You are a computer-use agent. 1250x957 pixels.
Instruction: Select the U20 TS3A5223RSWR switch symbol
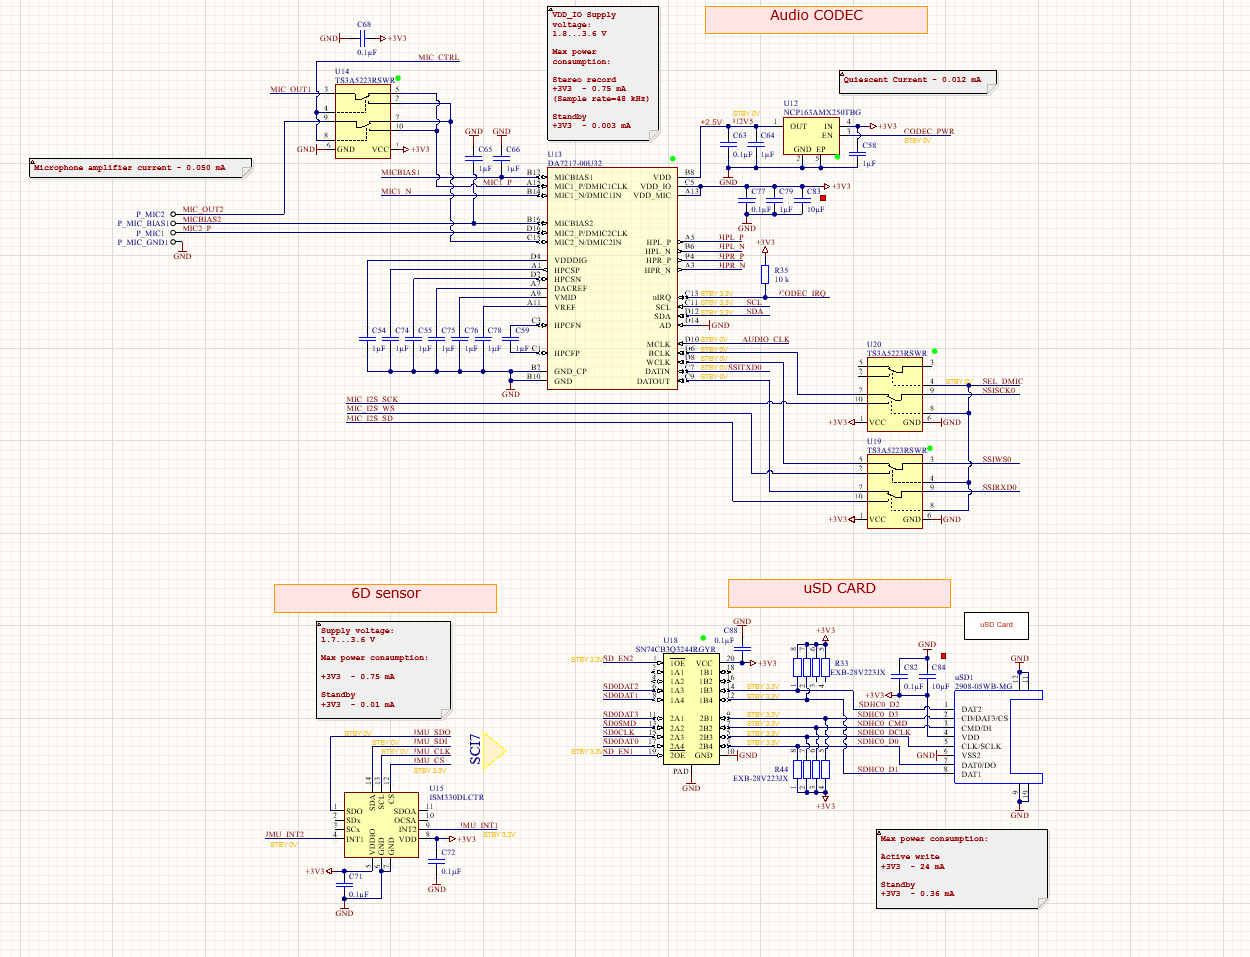click(x=895, y=395)
